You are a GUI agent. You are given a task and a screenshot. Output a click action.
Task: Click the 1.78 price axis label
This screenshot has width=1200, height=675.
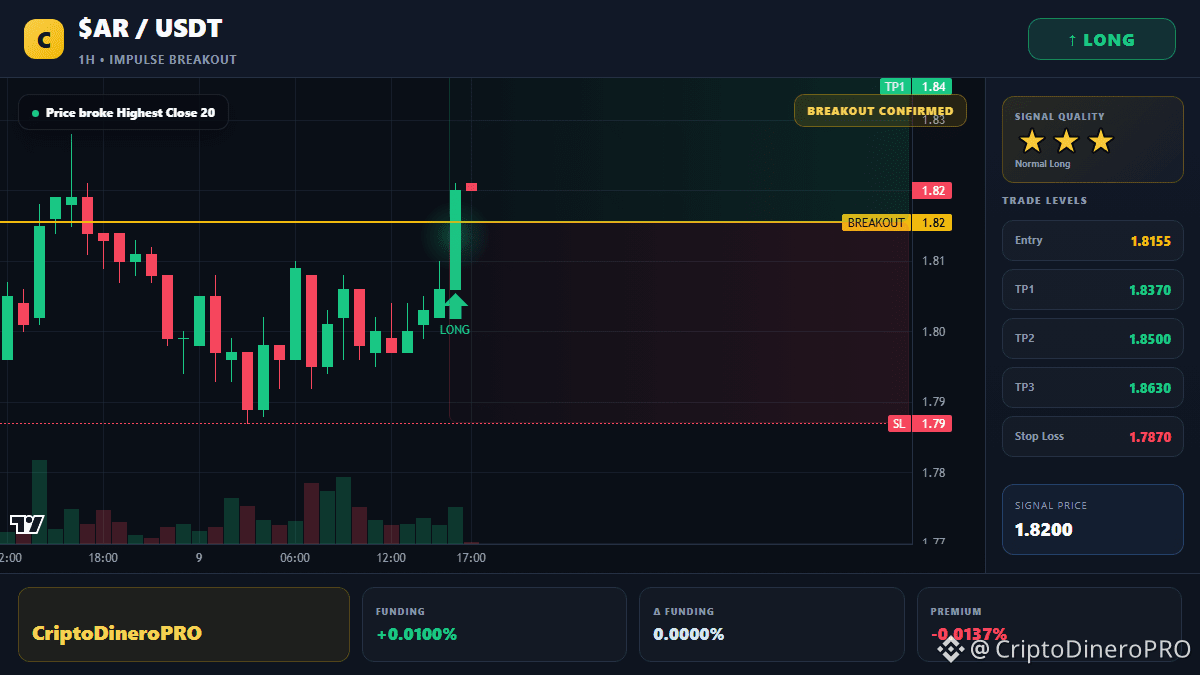(x=933, y=473)
